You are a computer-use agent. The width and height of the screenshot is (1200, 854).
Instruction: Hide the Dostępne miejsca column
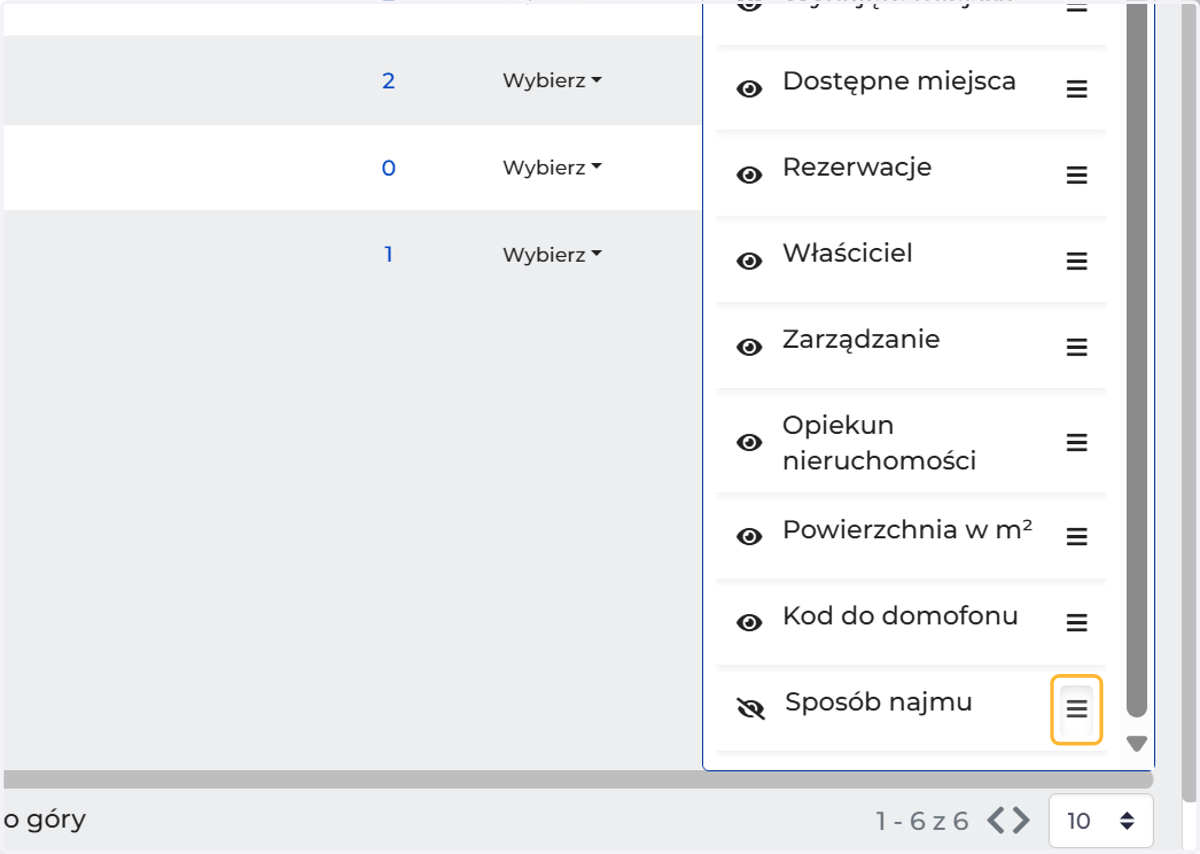[749, 89]
